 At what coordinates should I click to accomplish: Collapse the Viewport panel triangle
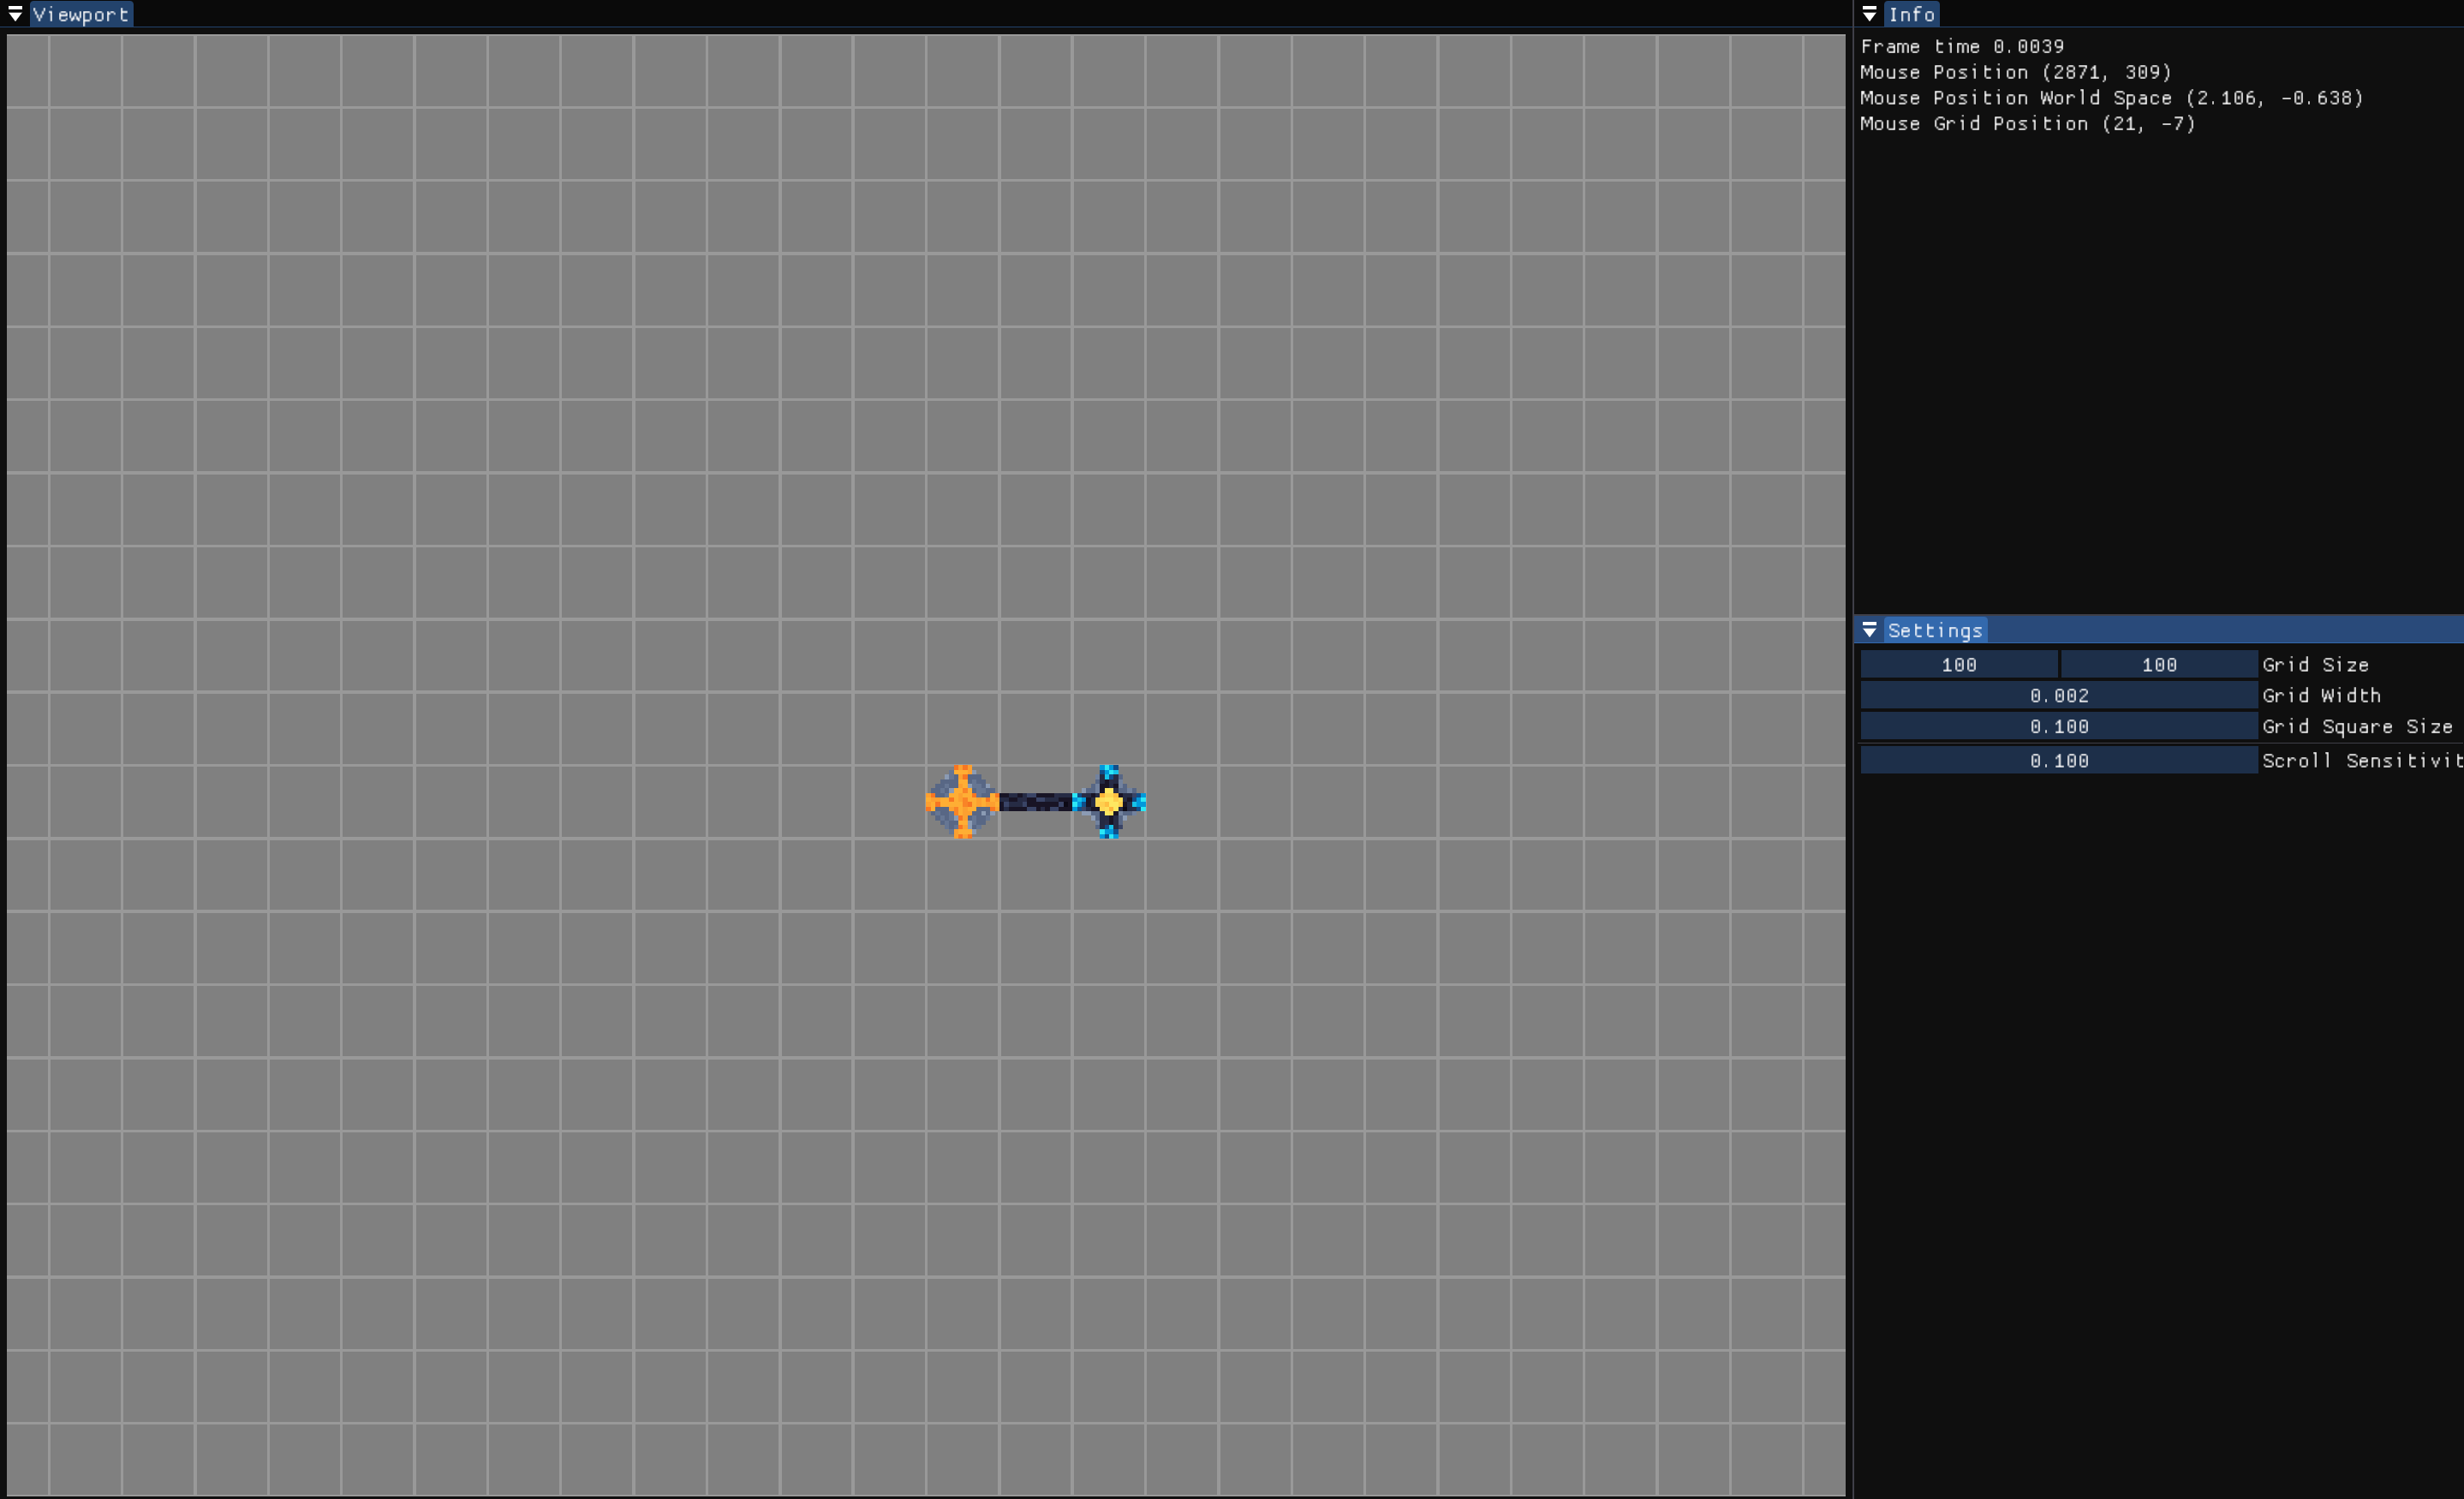tap(15, 14)
